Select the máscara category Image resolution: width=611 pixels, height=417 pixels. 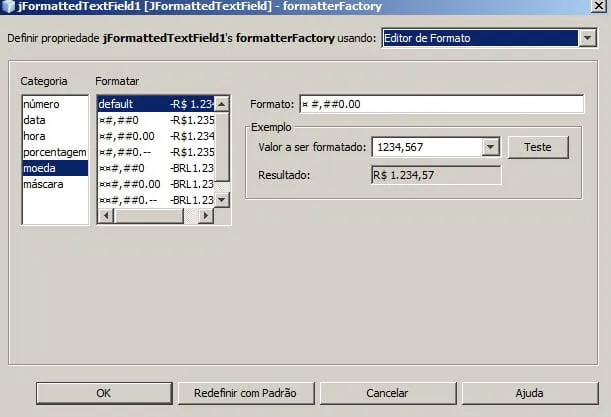(44, 184)
